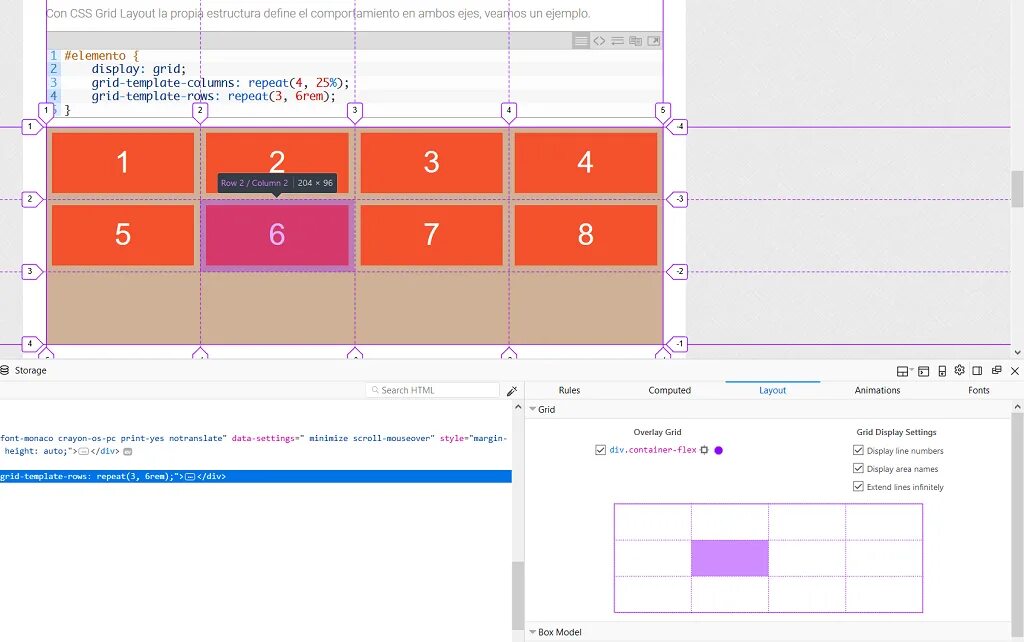The height and width of the screenshot is (642, 1024).
Task: Click the Layout panel scrollbar up arrow
Action: point(1017,407)
